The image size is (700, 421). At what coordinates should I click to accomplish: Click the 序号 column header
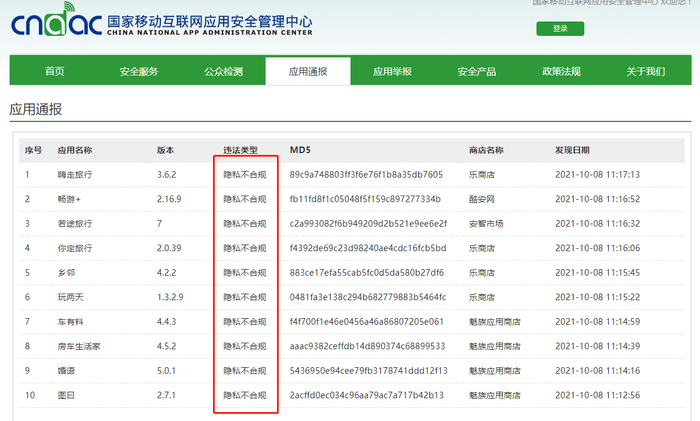pos(33,150)
